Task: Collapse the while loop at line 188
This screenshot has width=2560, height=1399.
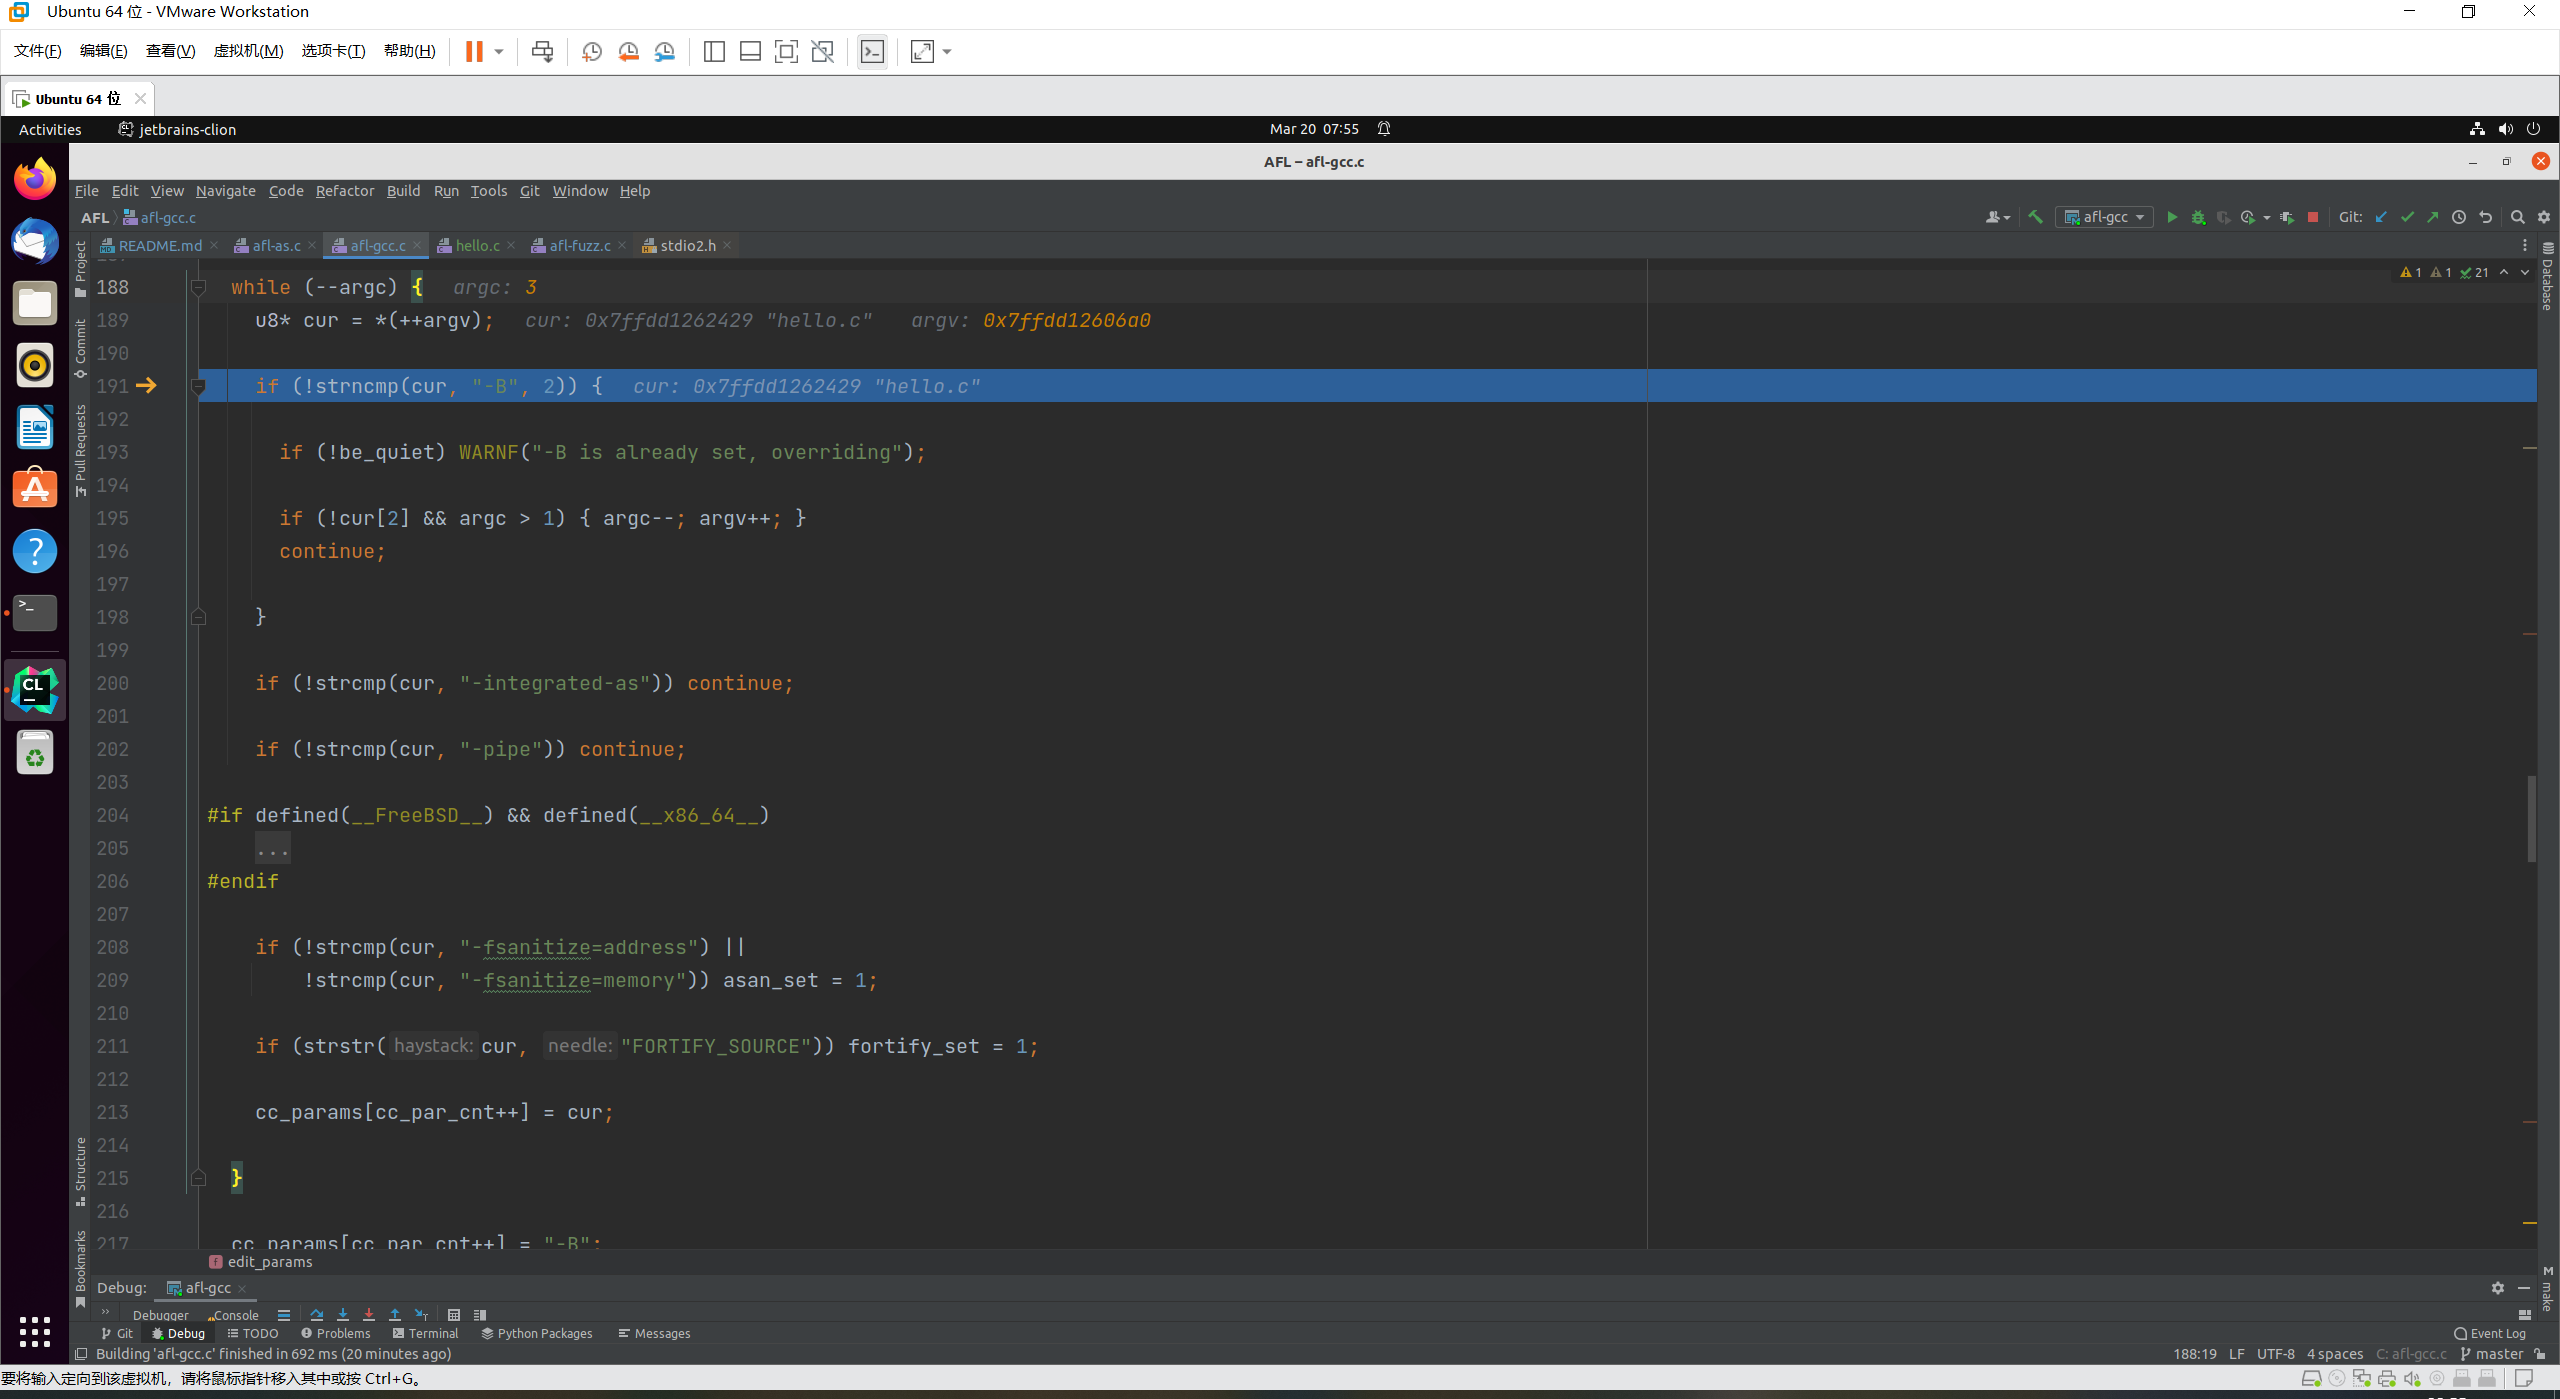Action: click(x=198, y=288)
